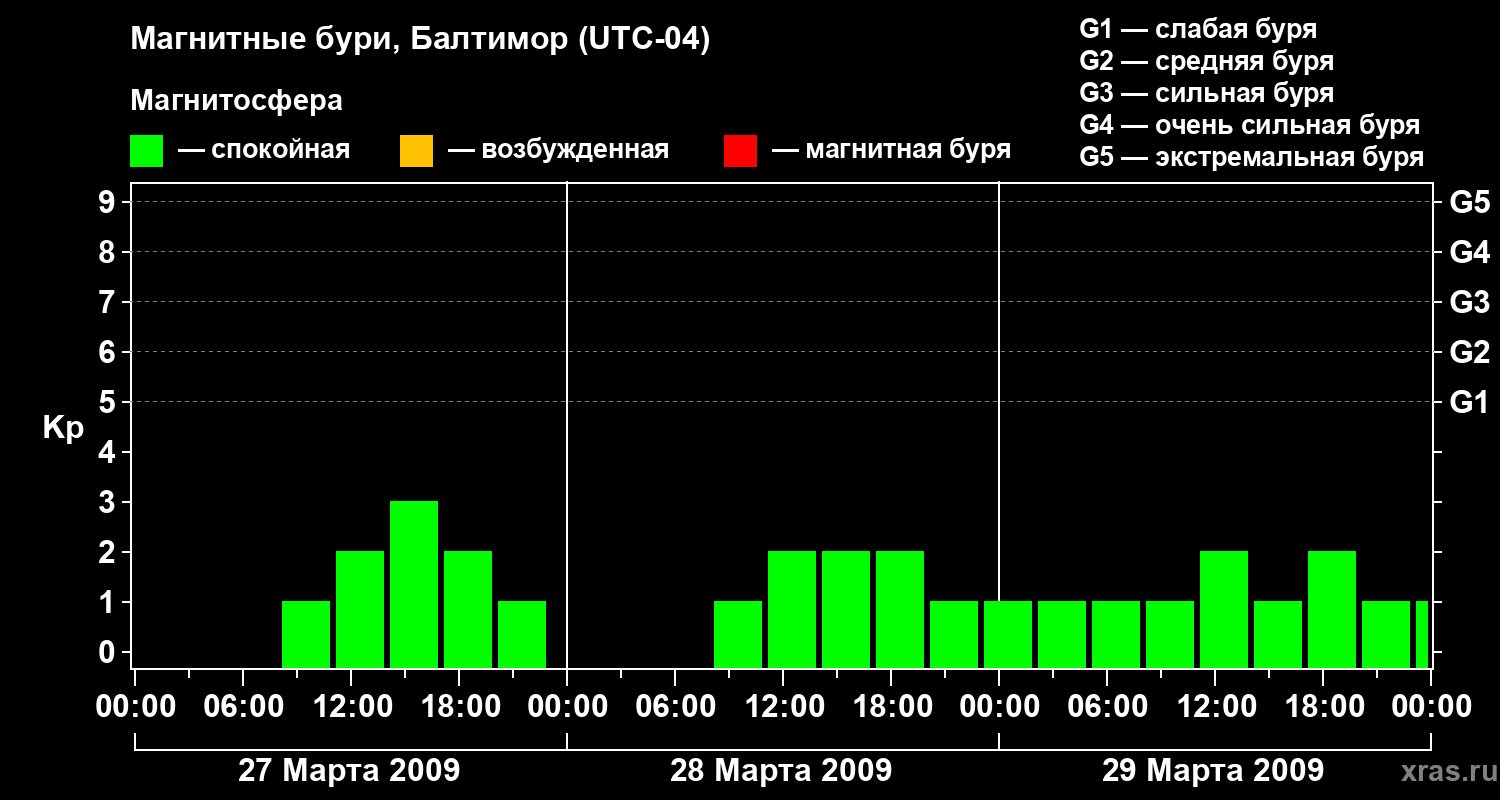Click the 12:00–15:00 bar on 29 March
1500x800 pixels.
[x=1224, y=609]
